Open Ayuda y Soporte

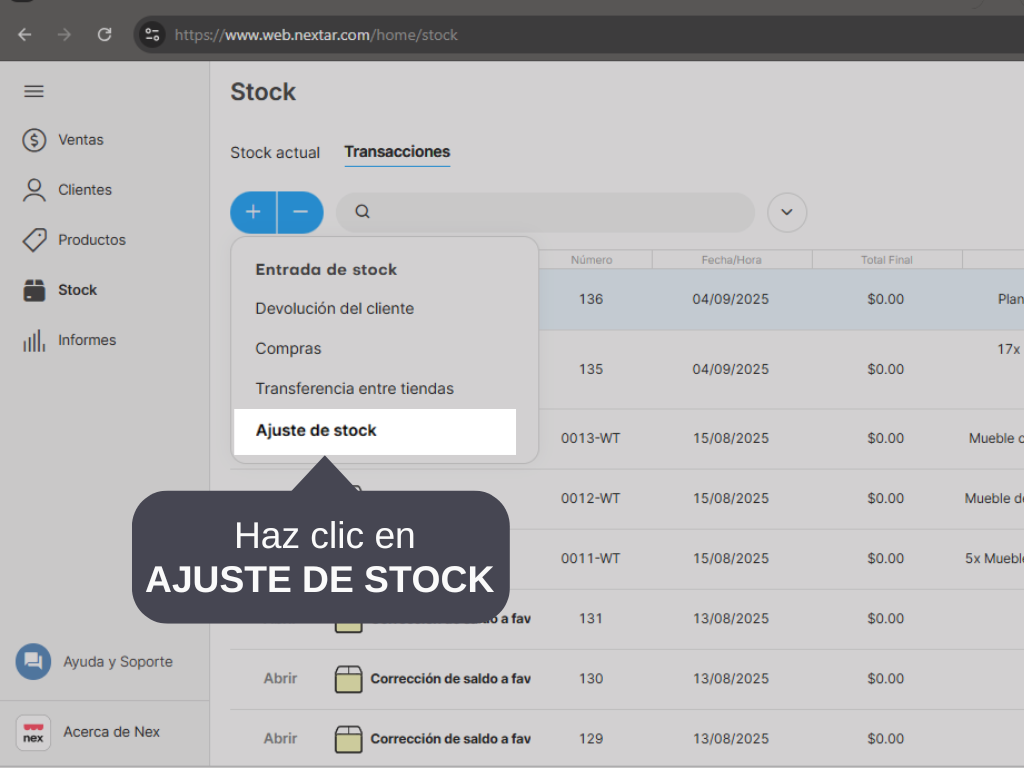pyautogui.click(x=118, y=662)
